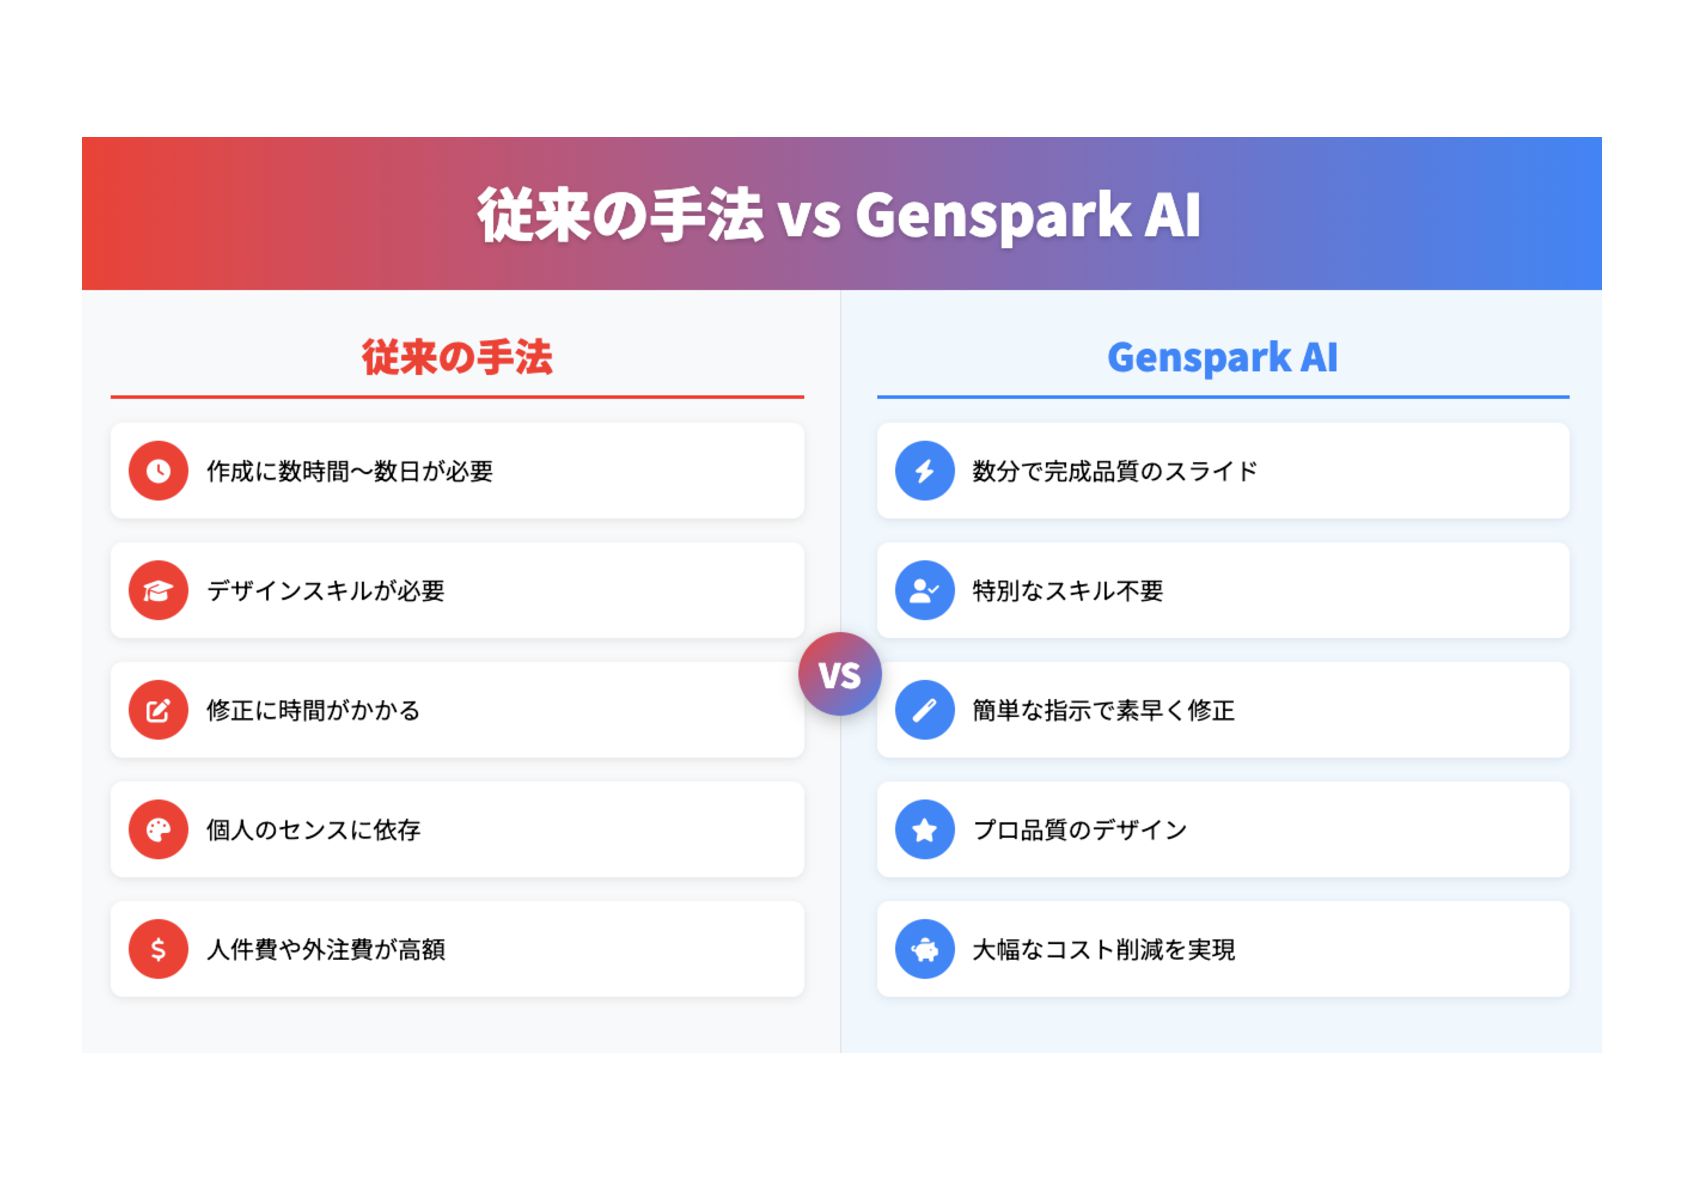
Task: Click the デザインスキルが必要 card text
Action: tap(325, 591)
